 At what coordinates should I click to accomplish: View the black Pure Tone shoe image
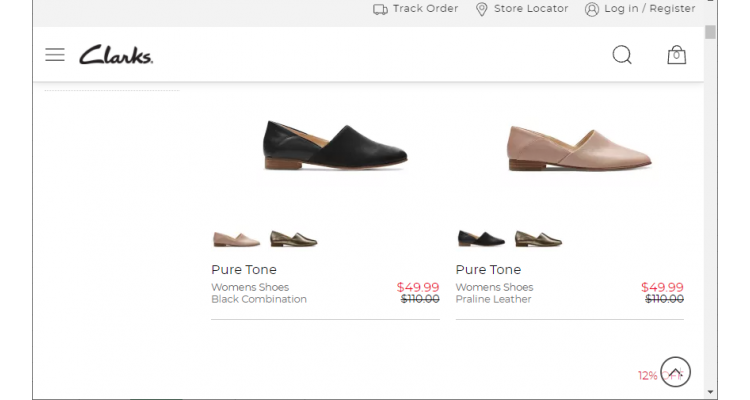tap(335, 145)
